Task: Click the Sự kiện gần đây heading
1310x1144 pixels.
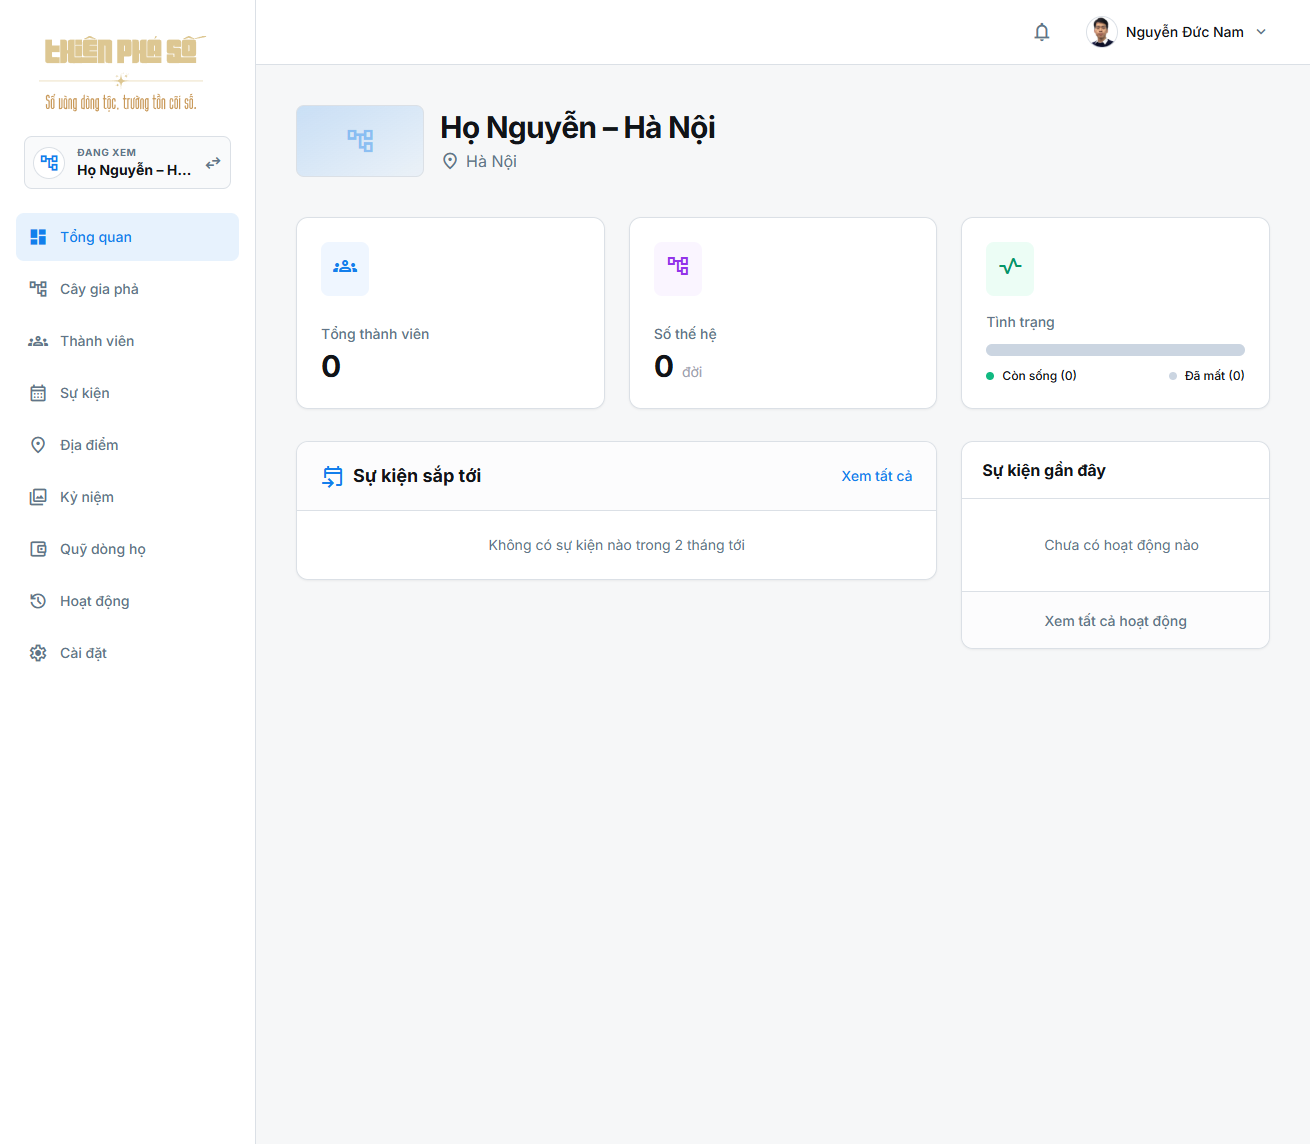Action: tap(1044, 470)
